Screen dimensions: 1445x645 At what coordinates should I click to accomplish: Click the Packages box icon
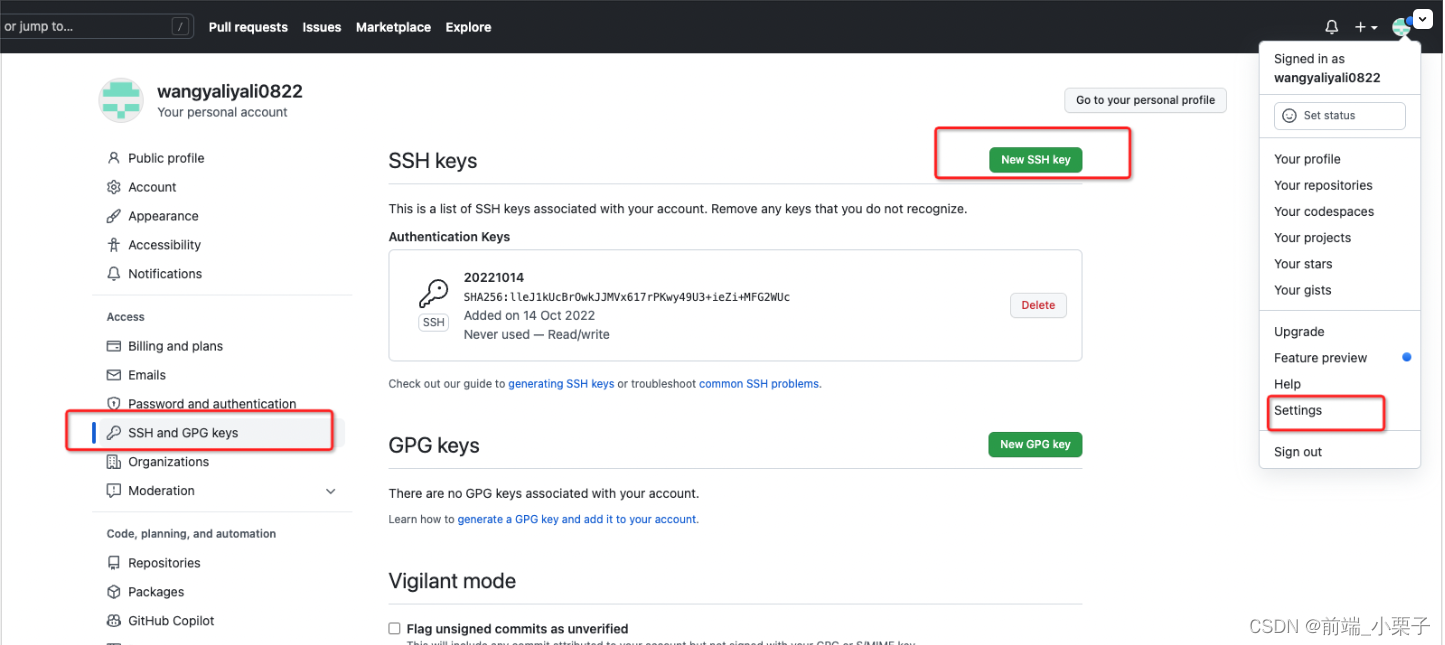point(114,592)
